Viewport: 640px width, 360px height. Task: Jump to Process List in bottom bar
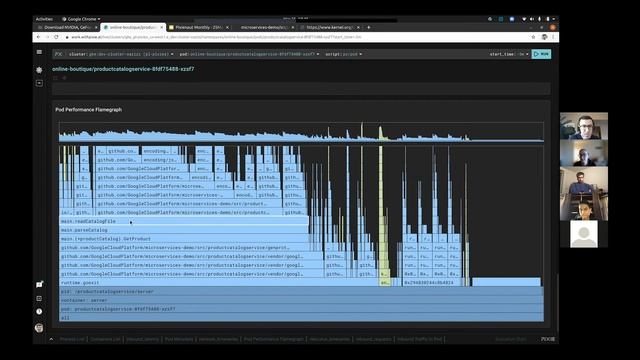click(x=72, y=339)
